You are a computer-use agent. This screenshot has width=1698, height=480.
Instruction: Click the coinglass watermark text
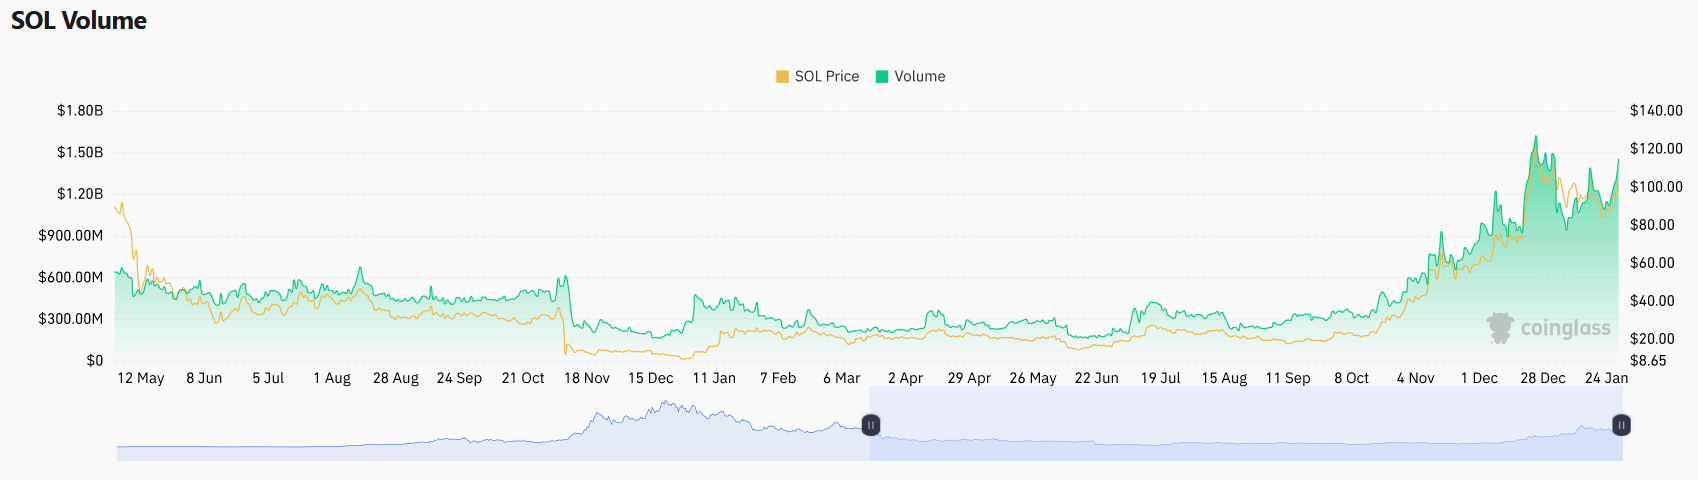[x=1565, y=328]
